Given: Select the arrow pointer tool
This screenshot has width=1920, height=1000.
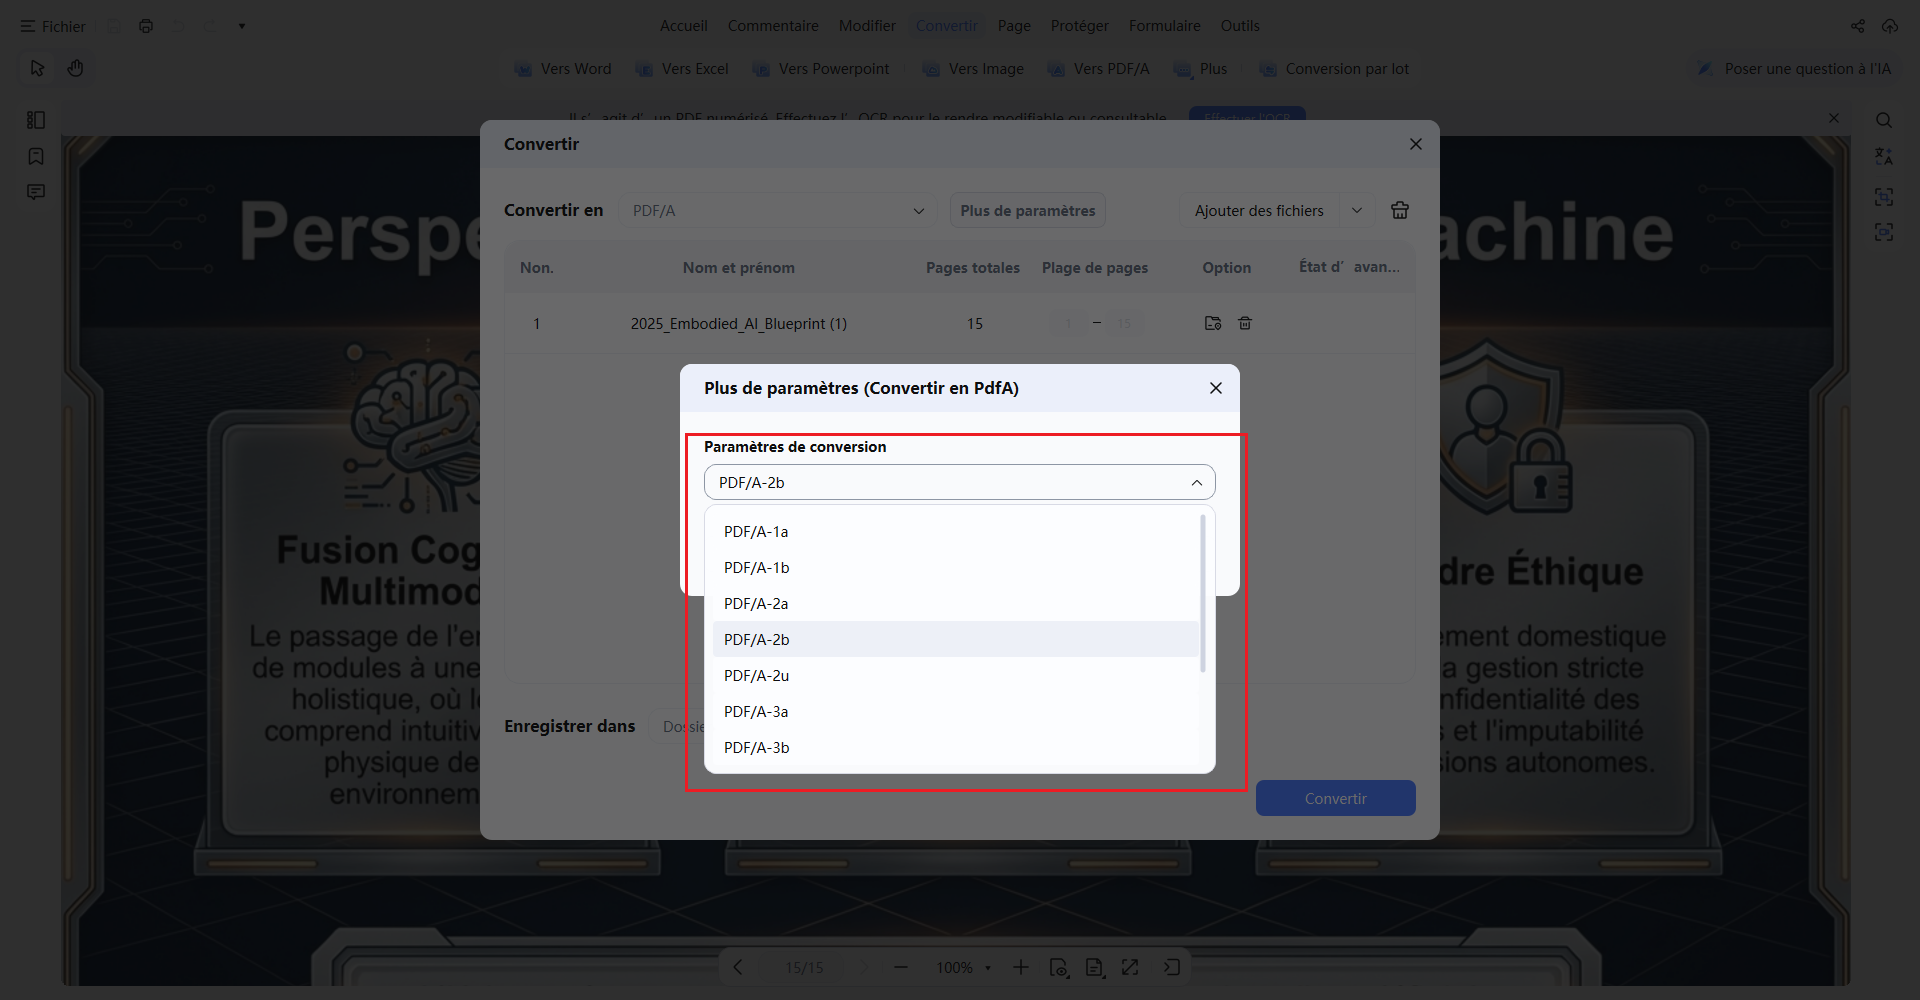Looking at the screenshot, I should (x=38, y=68).
